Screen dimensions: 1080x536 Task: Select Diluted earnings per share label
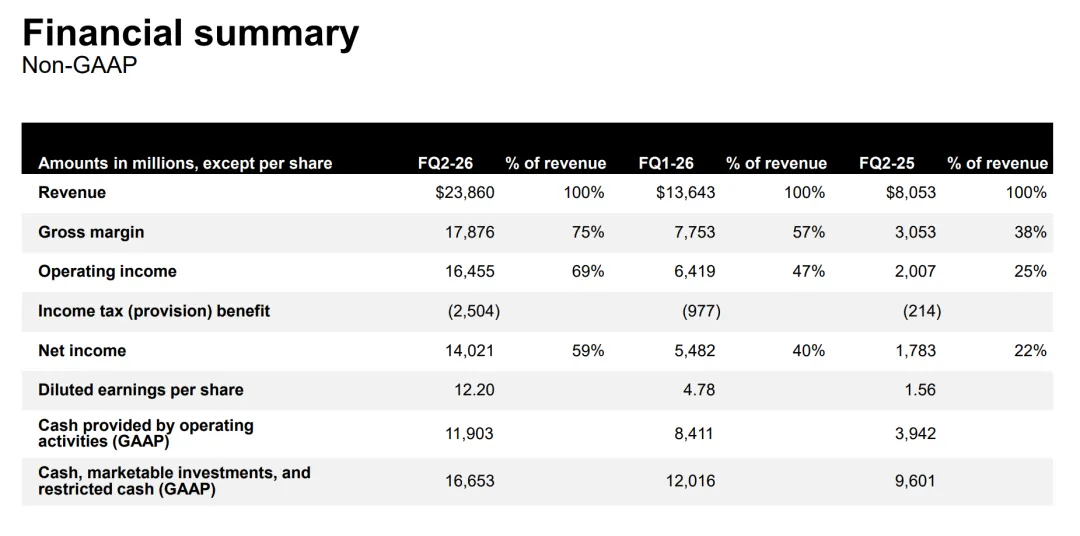tap(141, 390)
